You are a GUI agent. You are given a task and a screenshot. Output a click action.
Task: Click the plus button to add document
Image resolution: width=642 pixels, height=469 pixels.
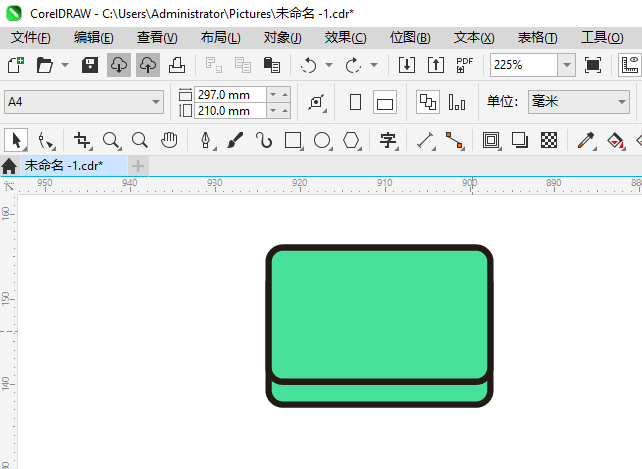138,166
